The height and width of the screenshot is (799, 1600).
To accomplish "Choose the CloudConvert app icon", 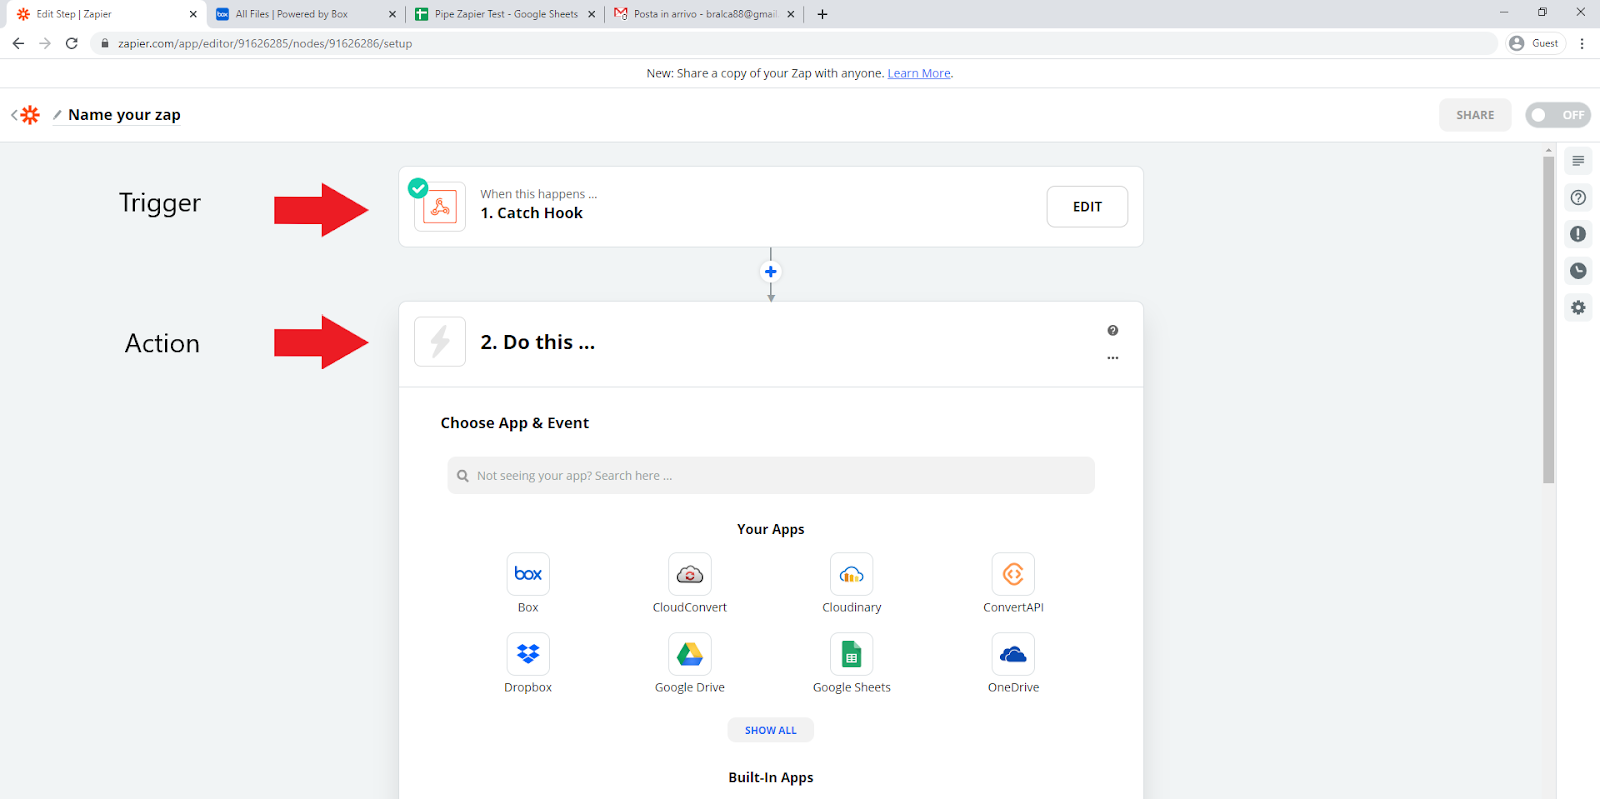I will click(x=690, y=574).
